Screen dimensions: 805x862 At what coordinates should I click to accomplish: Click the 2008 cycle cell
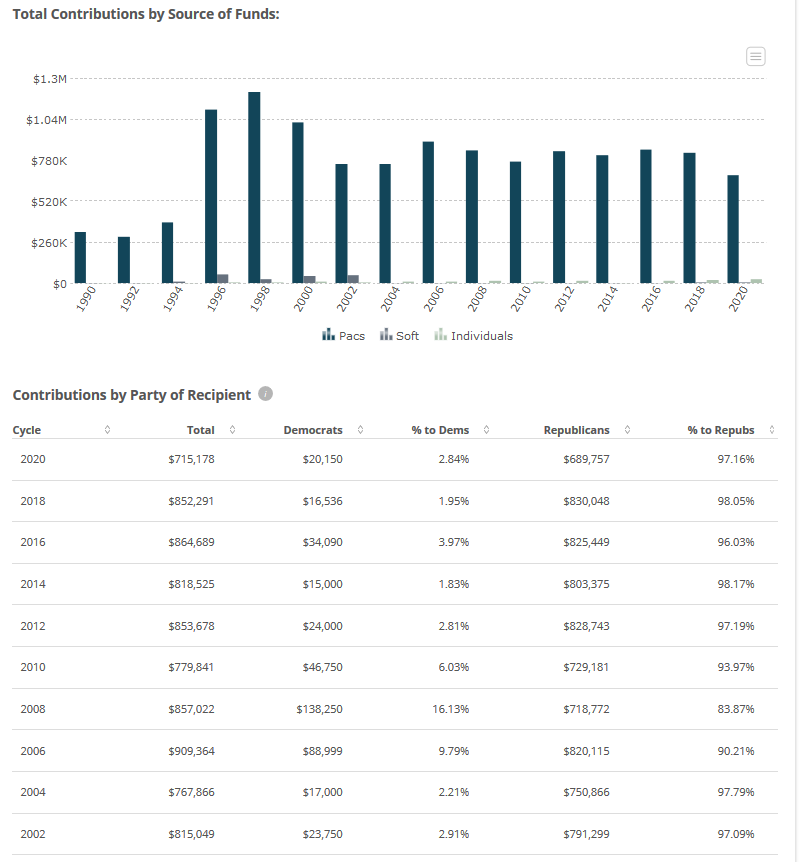pyautogui.click(x=33, y=709)
